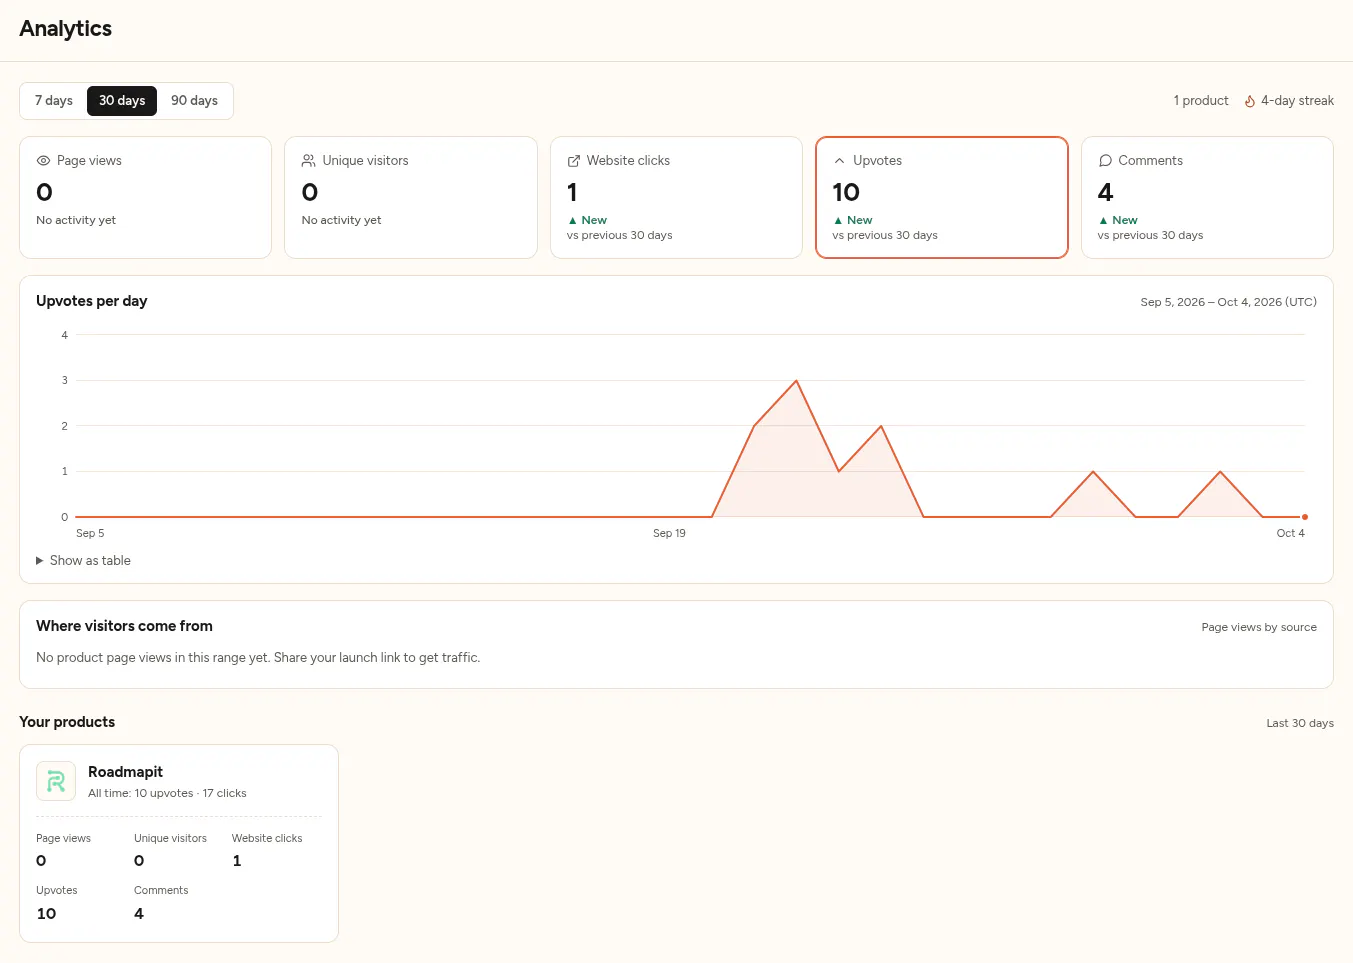Image resolution: width=1353 pixels, height=963 pixels.
Task: Click the Last 30 days label
Action: click(x=1300, y=723)
